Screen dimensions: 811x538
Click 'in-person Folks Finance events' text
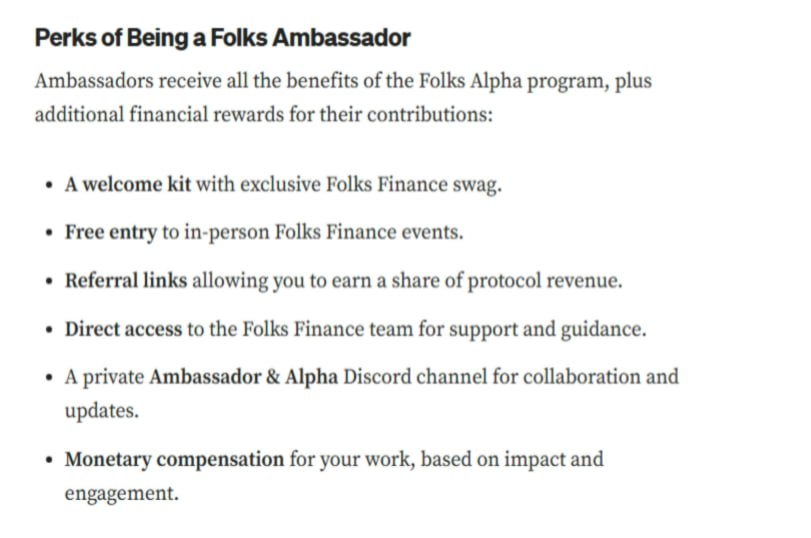tap(323, 233)
